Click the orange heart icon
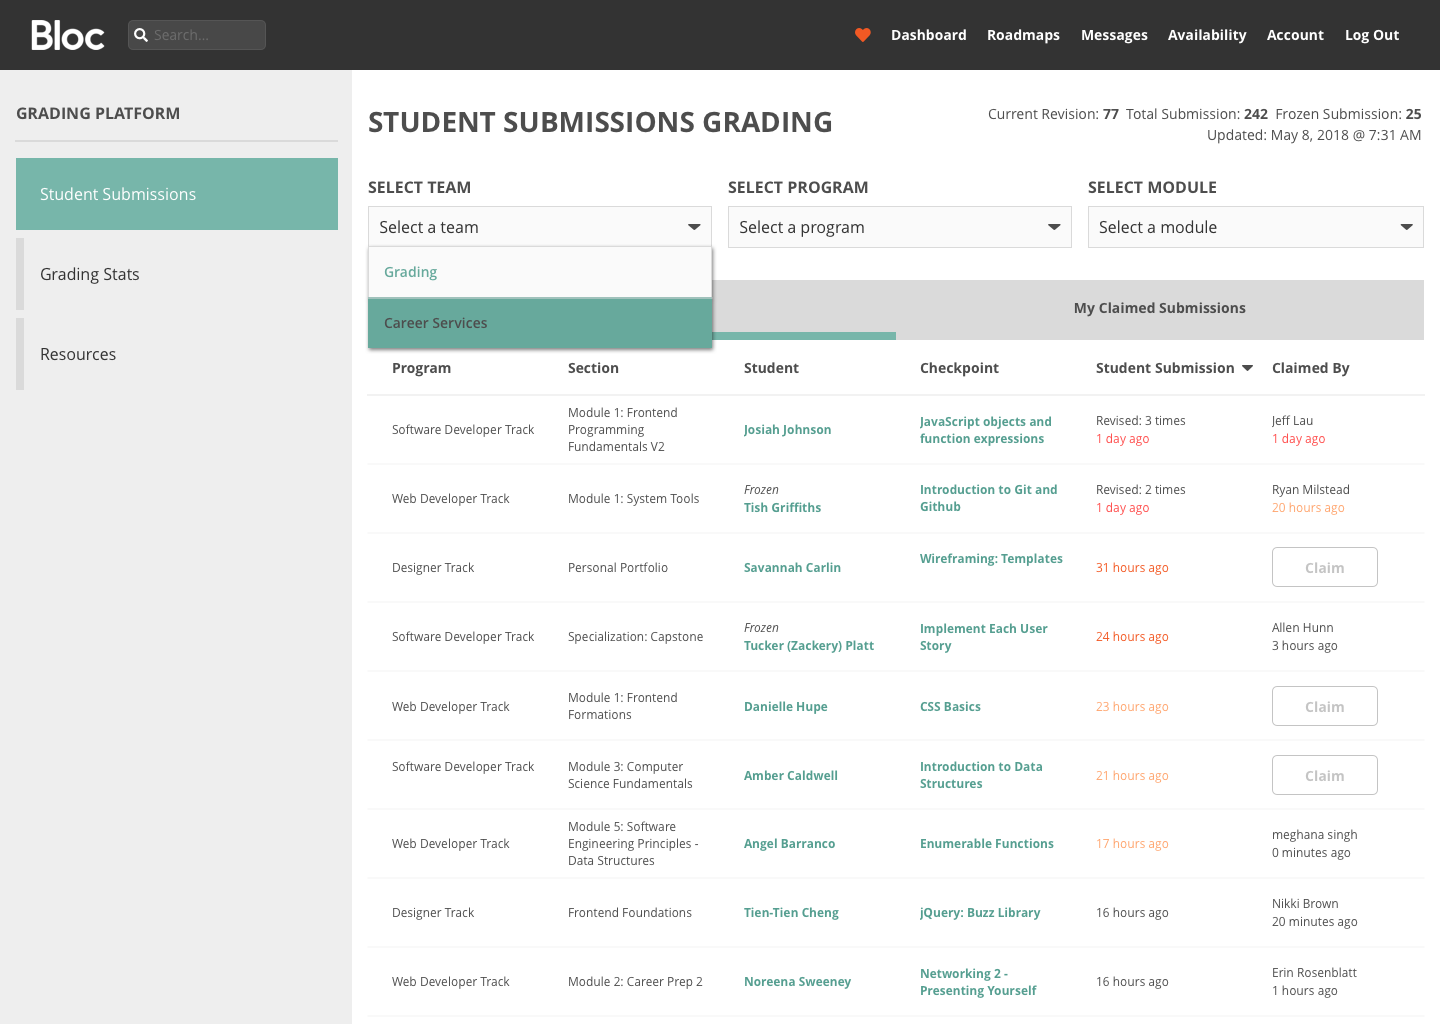 (x=862, y=35)
